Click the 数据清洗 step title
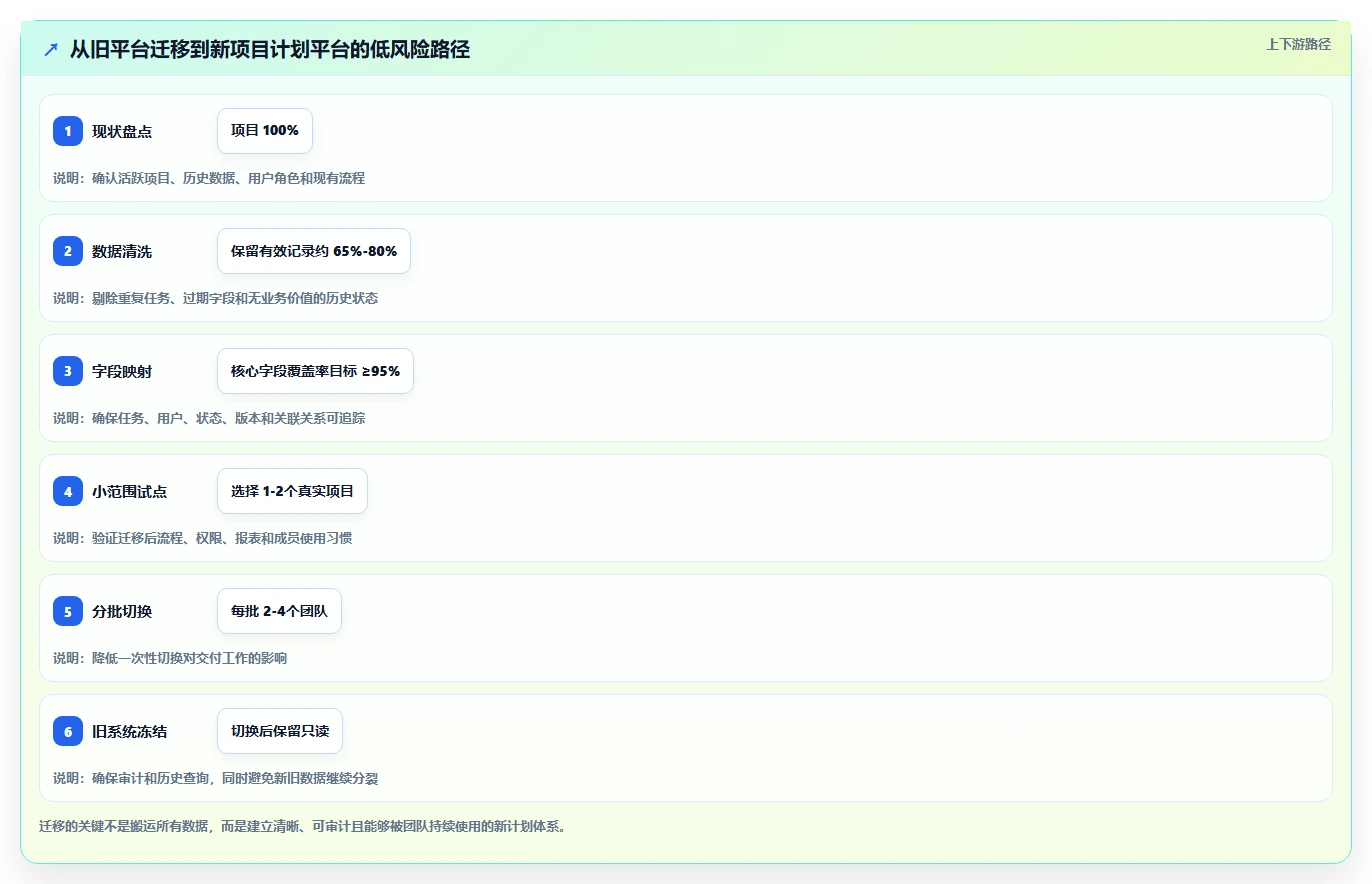The image size is (1372, 884). coord(122,251)
